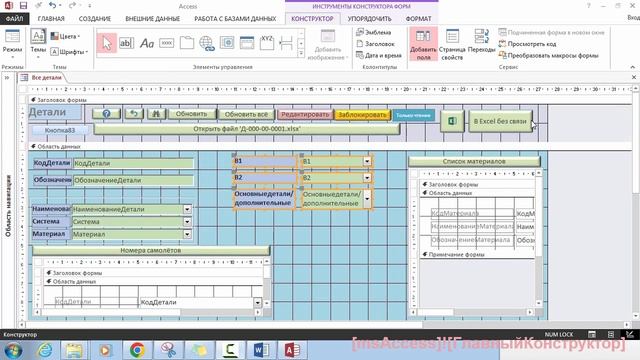Viewport: 640px width, 360px height.
Task: Expand the navigation pane chevron
Action: tap(7, 78)
